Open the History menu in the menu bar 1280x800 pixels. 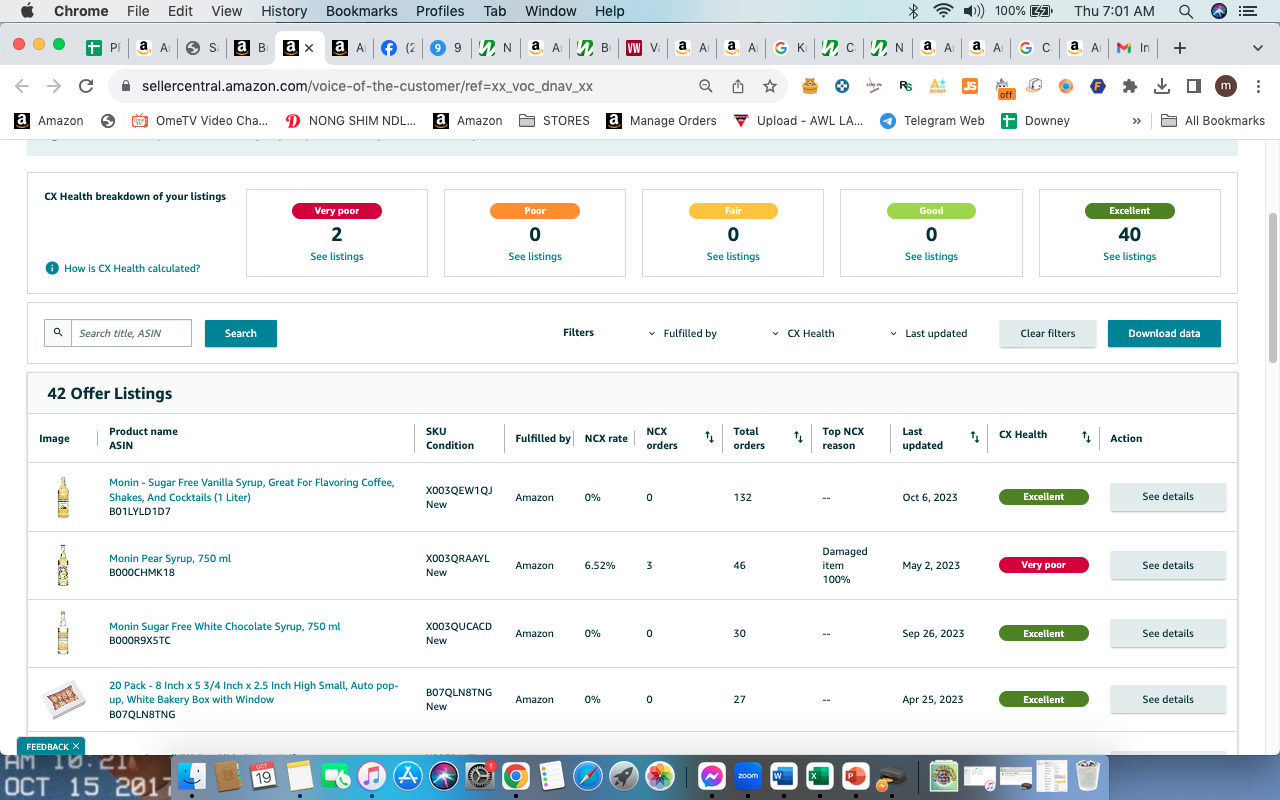coord(284,11)
